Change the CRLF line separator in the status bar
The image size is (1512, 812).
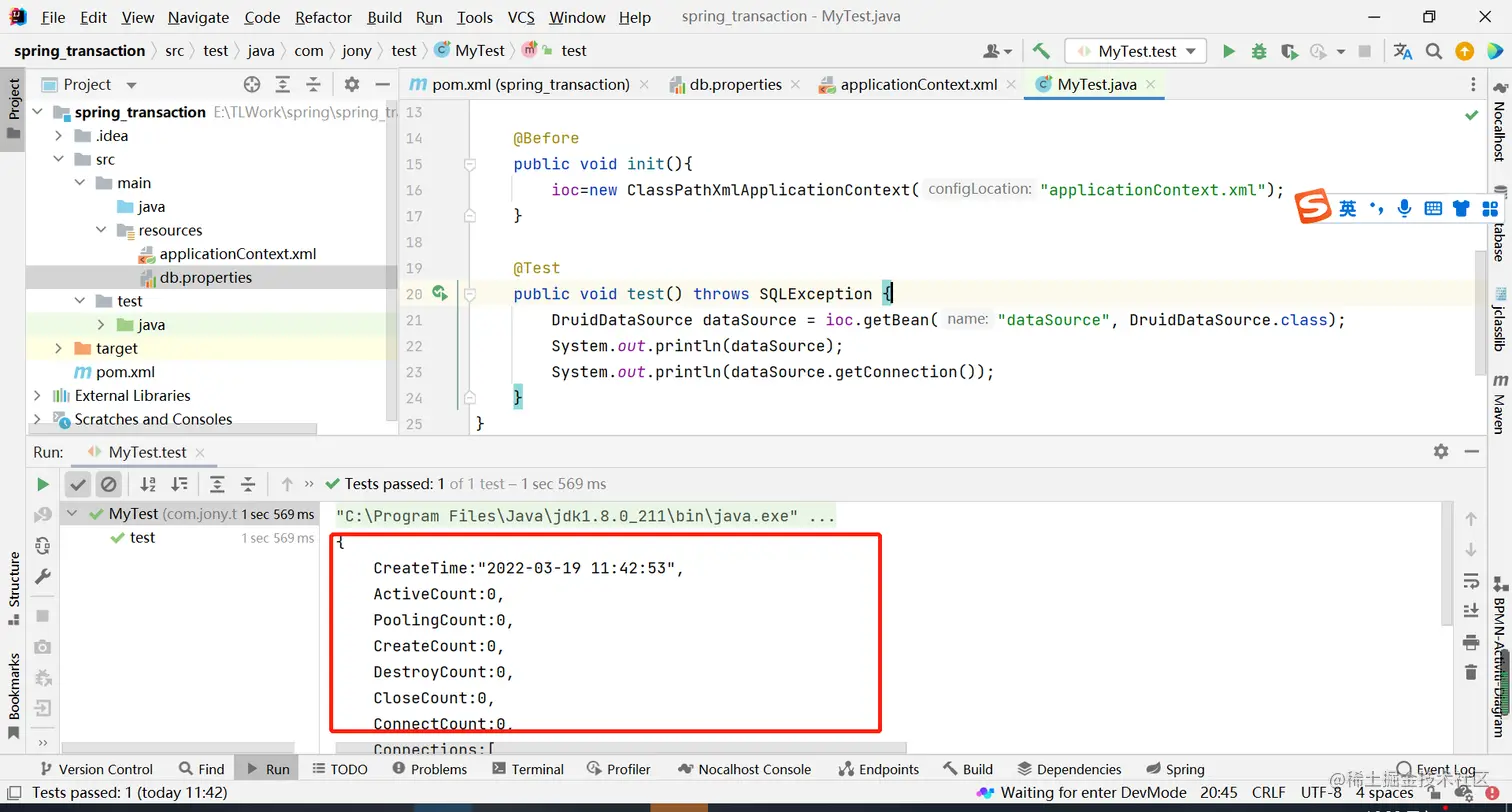(1269, 793)
